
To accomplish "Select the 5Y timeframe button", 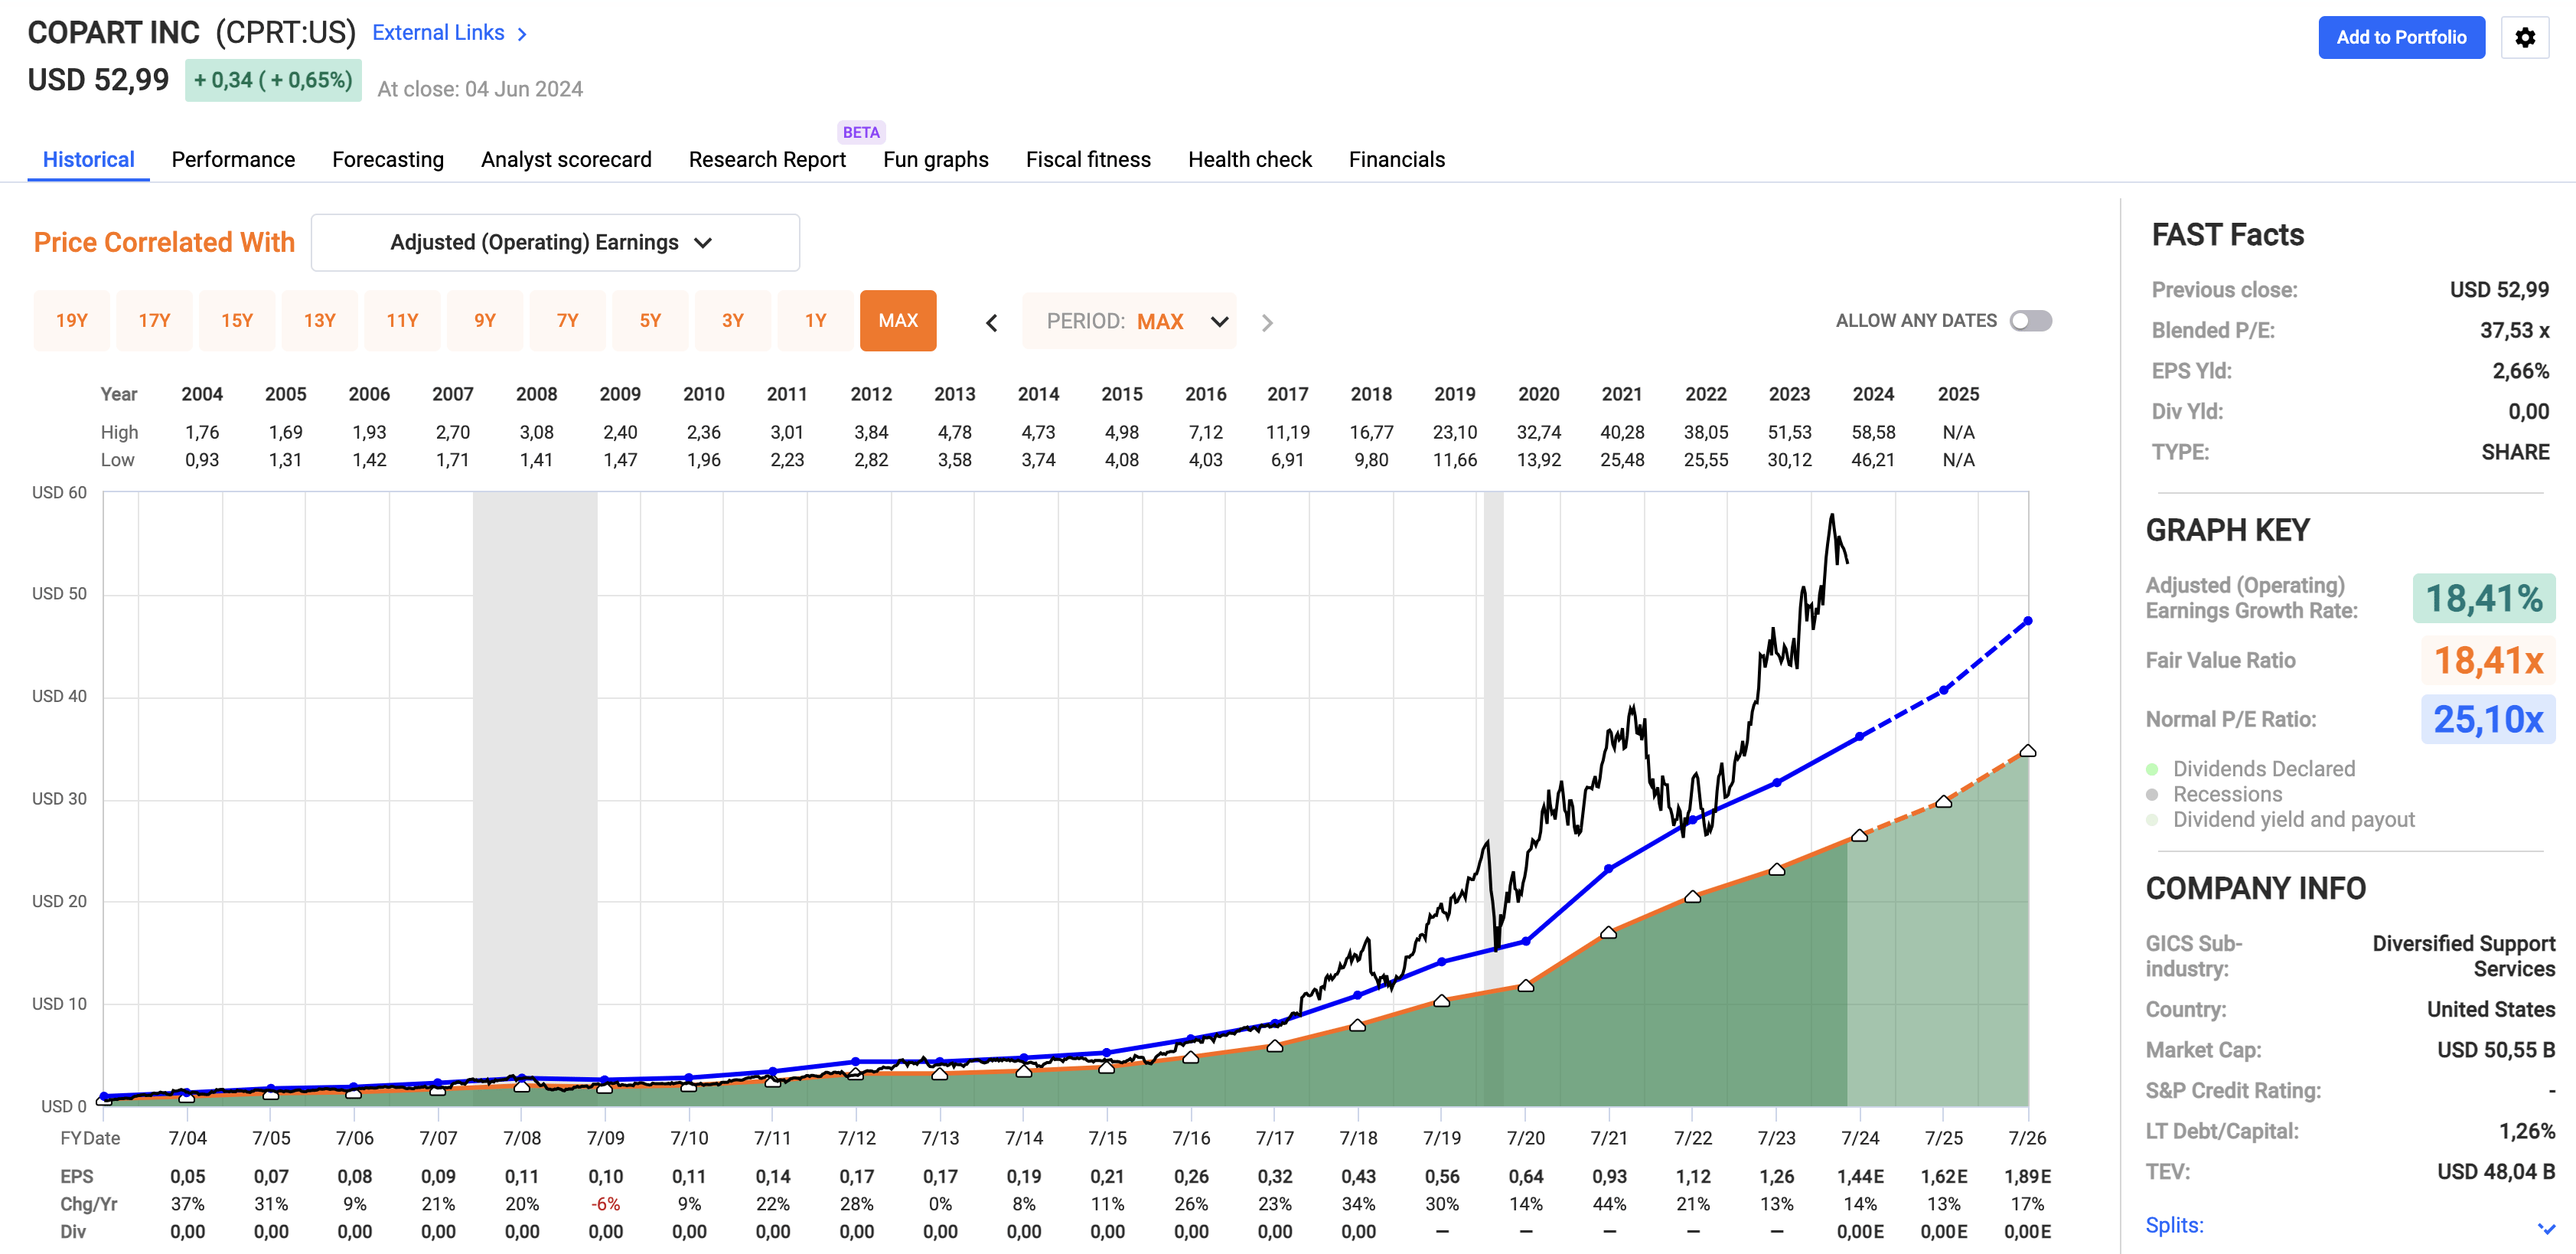I will point(650,320).
